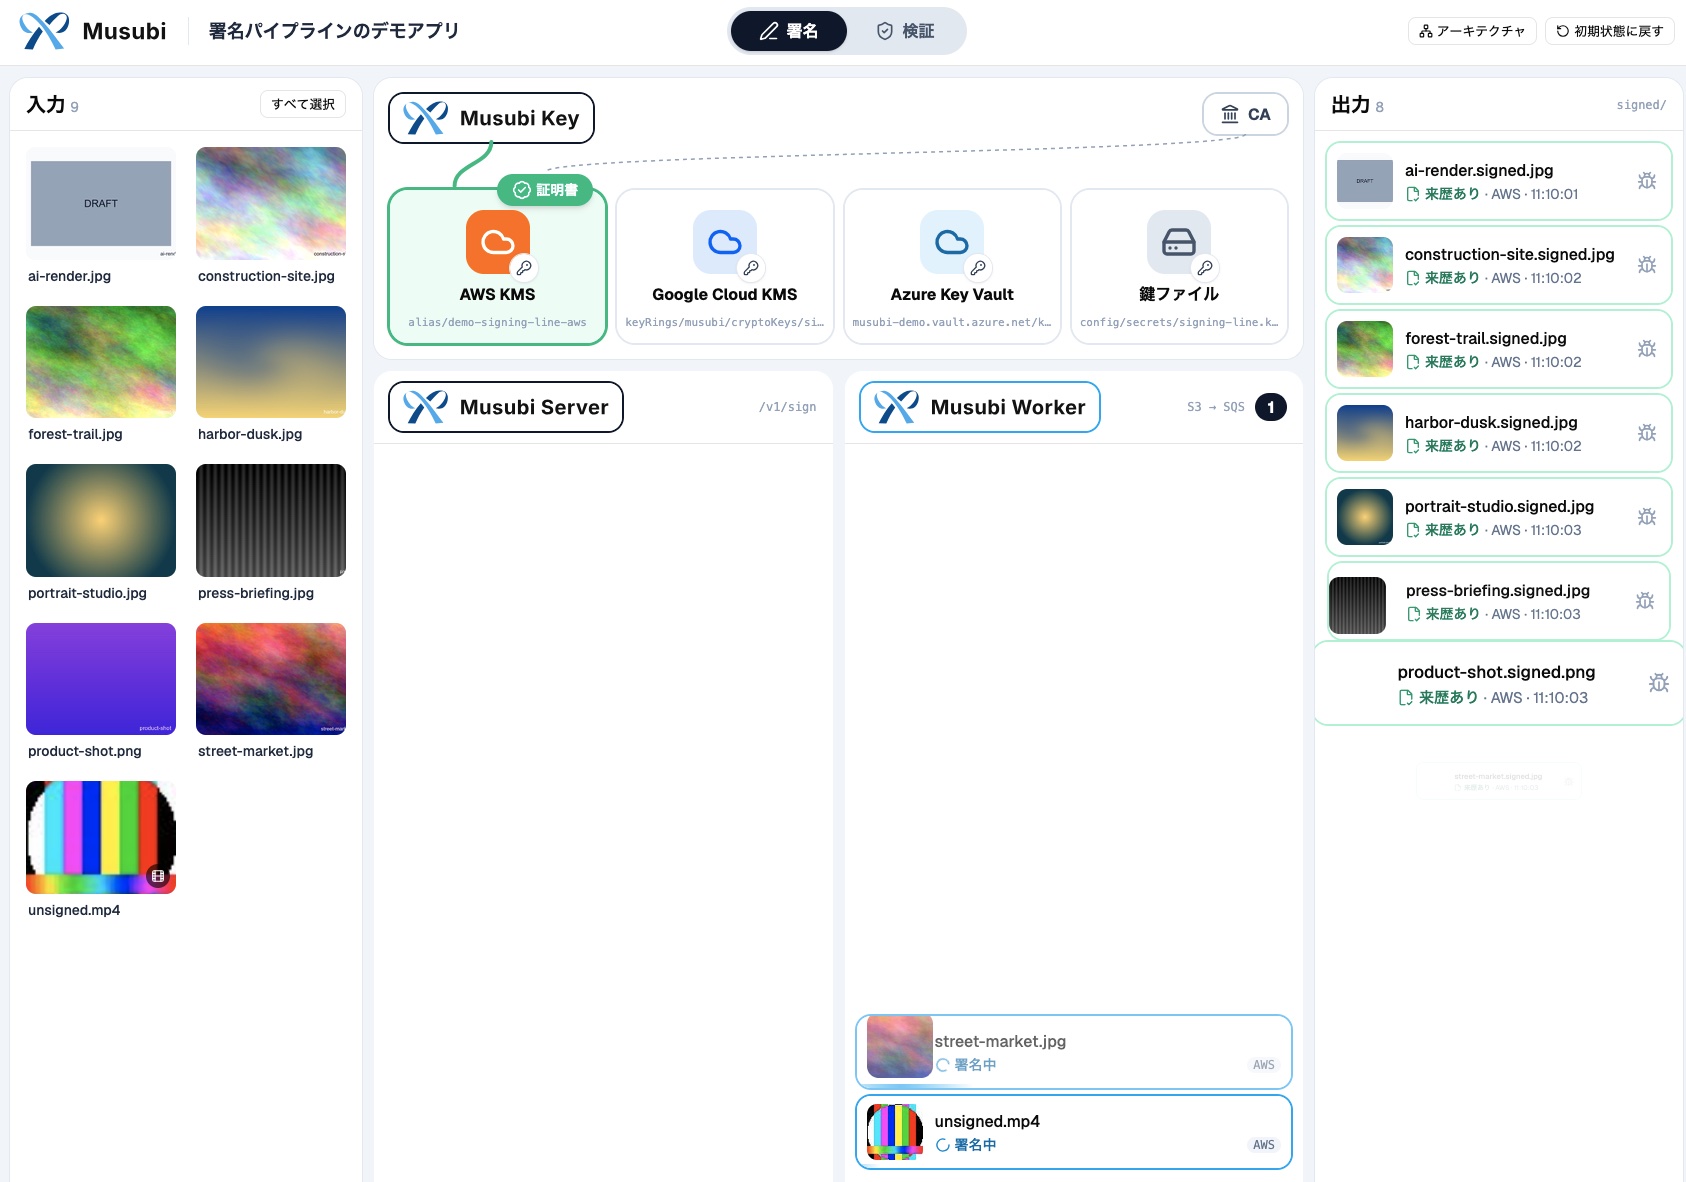Open debug icon for portrait-studio.signed.jpg
The height and width of the screenshot is (1182, 1686).
tap(1647, 517)
